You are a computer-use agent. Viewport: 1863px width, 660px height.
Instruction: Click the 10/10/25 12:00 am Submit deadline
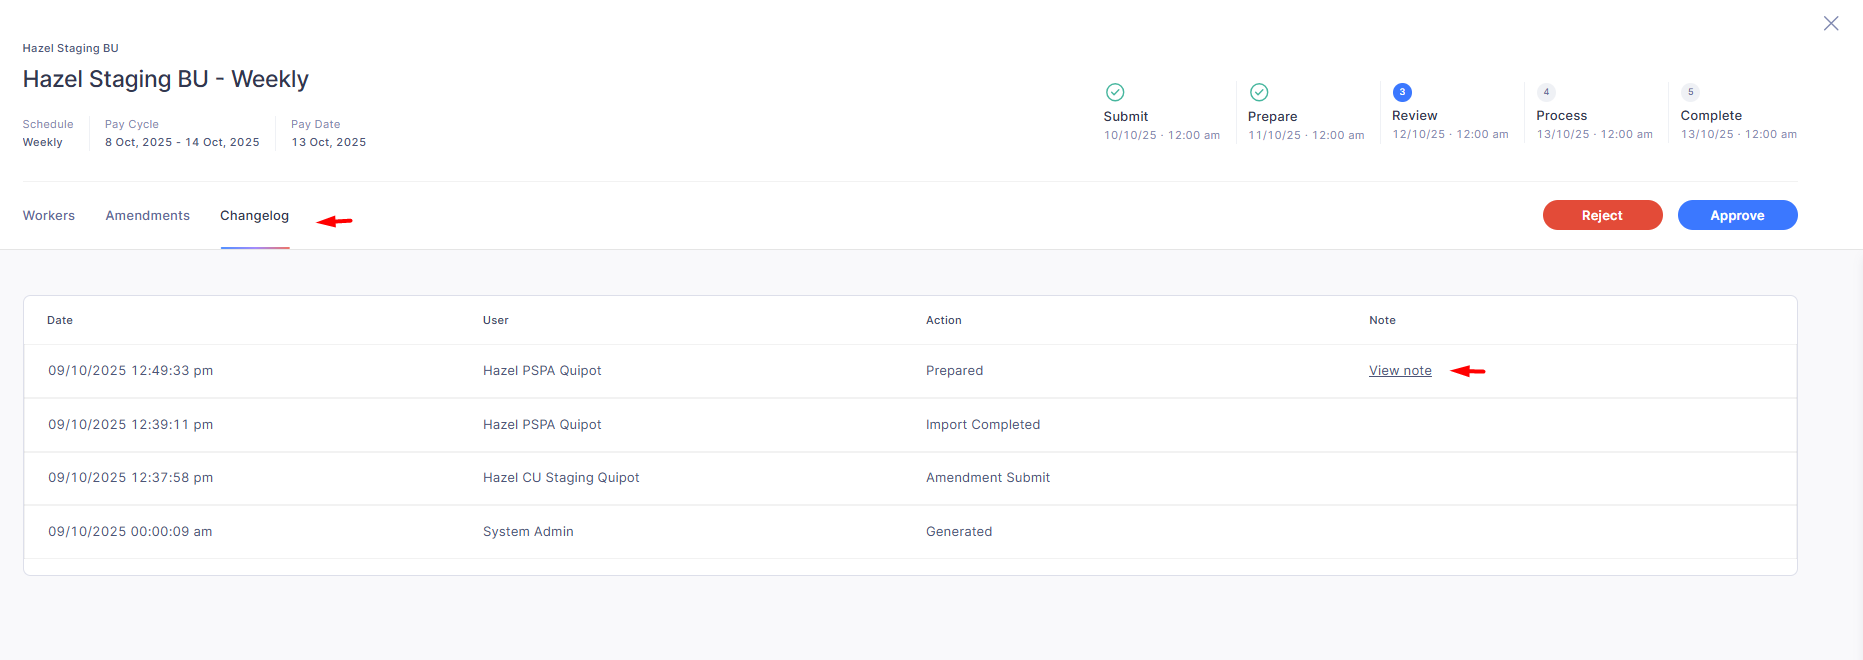tap(1162, 135)
